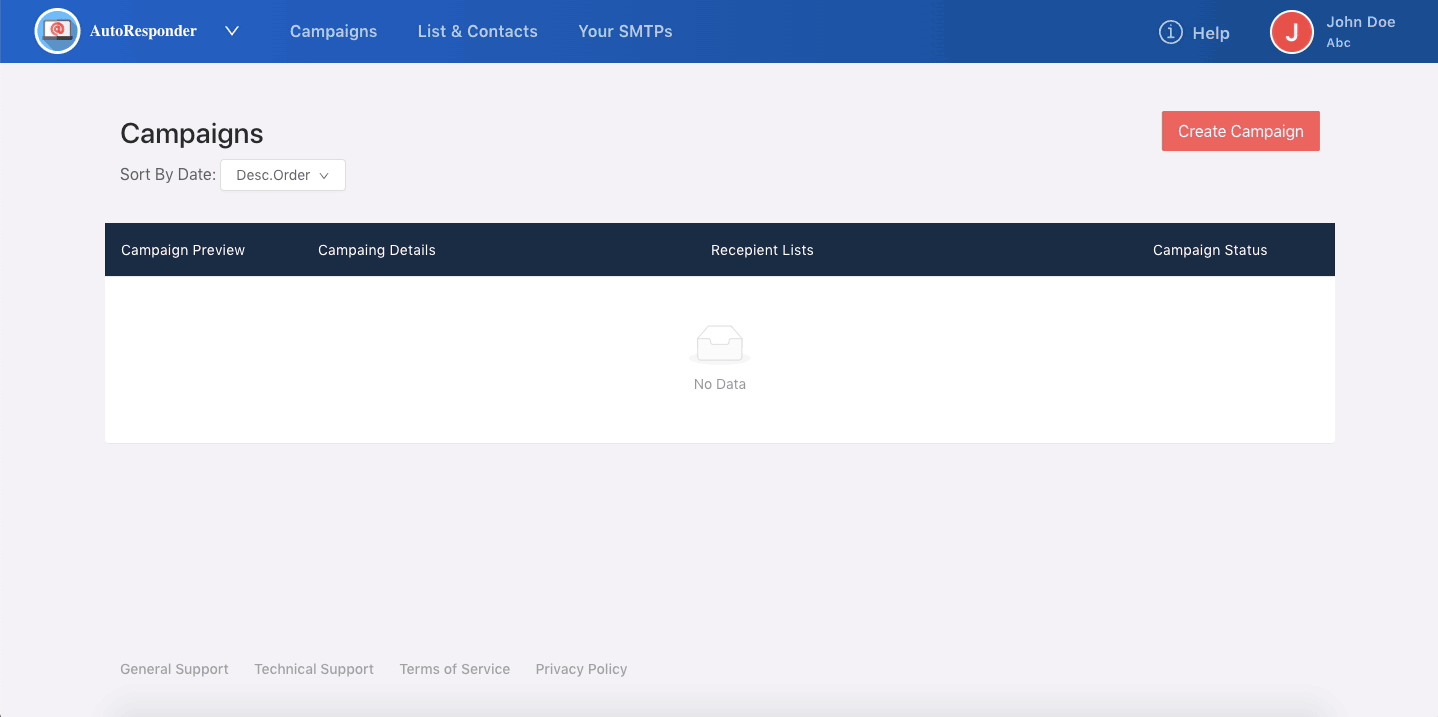1438x717 pixels.
Task: Click the Campaign Preview column header
Action: [x=183, y=250]
